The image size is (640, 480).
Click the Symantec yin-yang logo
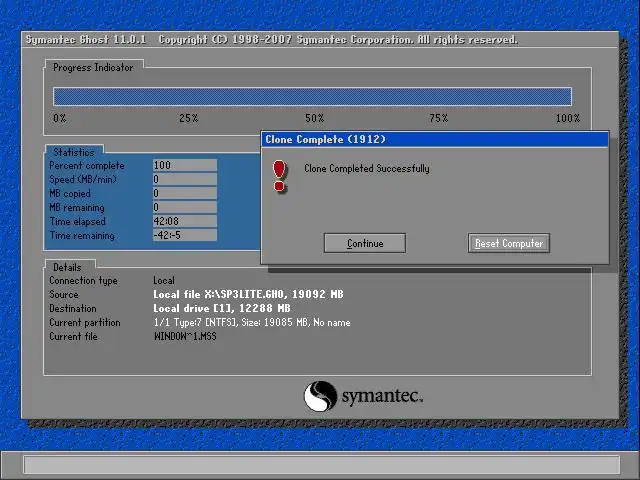(320, 396)
